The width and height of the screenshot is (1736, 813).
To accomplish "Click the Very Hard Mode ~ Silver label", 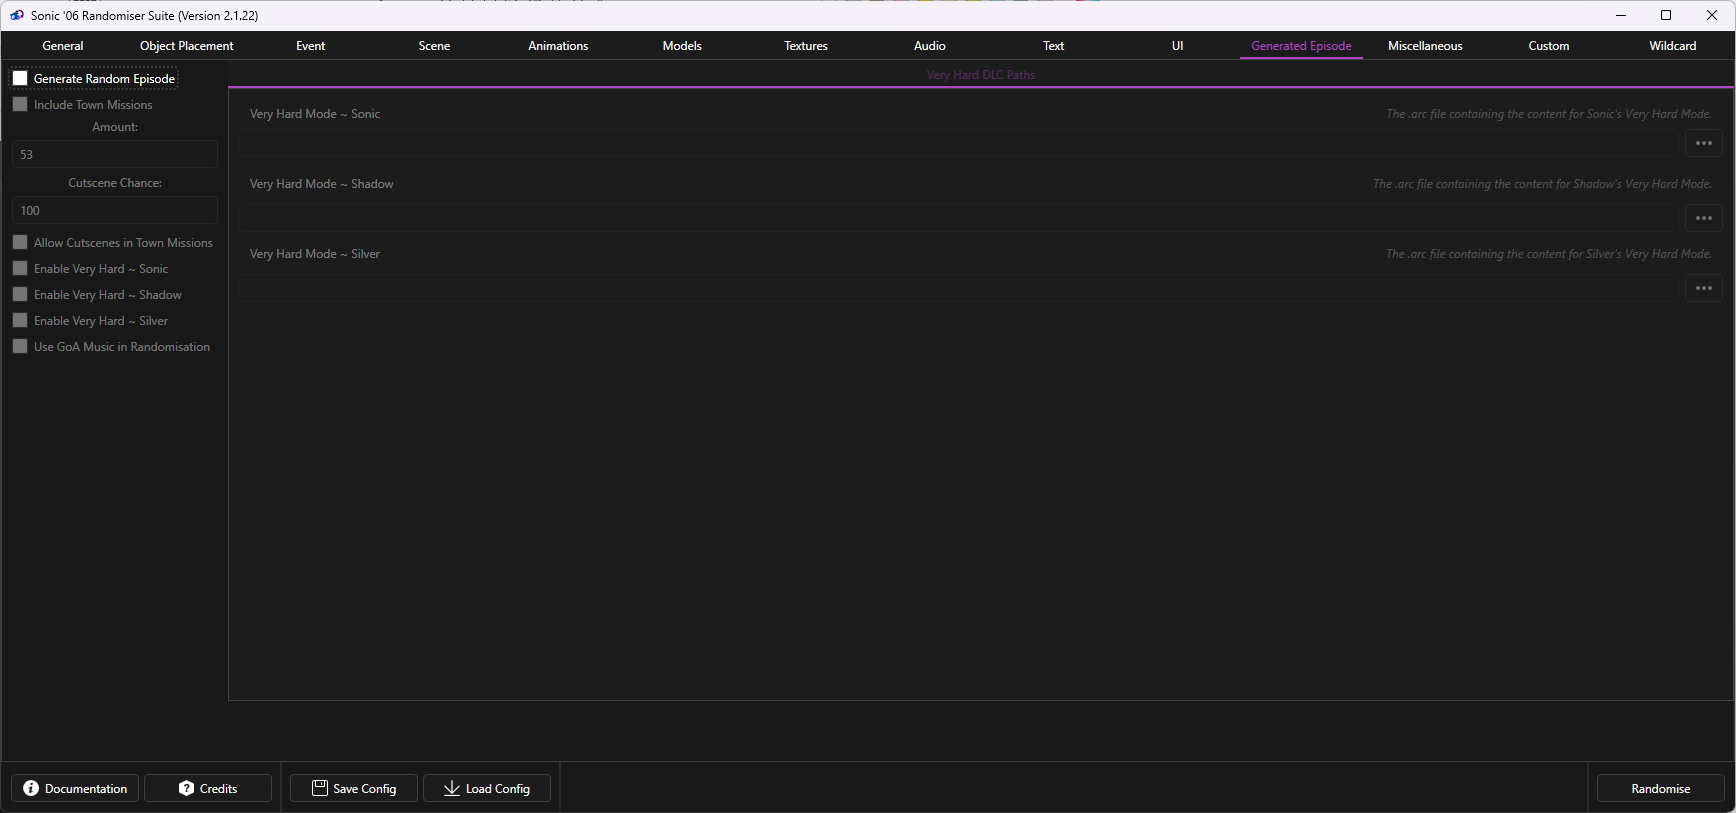I will pyautogui.click(x=315, y=254).
